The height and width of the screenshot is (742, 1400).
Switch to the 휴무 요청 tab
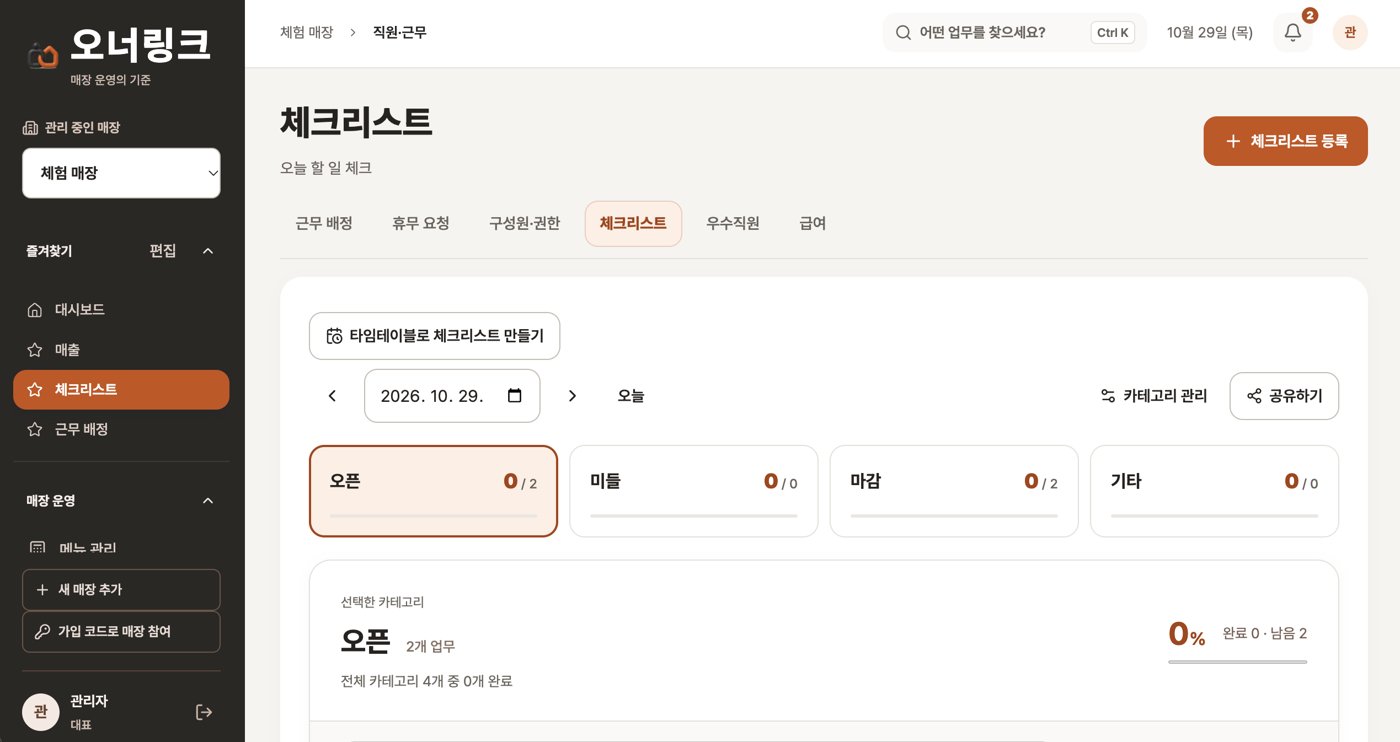(x=421, y=223)
